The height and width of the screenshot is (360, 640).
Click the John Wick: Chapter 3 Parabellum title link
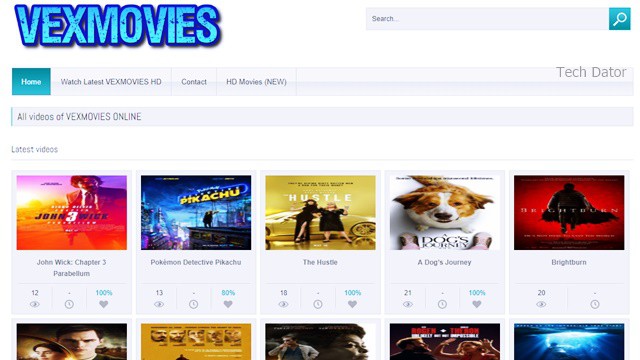(x=71, y=268)
